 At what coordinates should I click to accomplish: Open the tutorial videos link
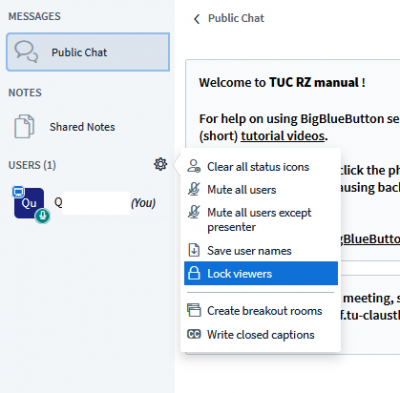pos(283,136)
